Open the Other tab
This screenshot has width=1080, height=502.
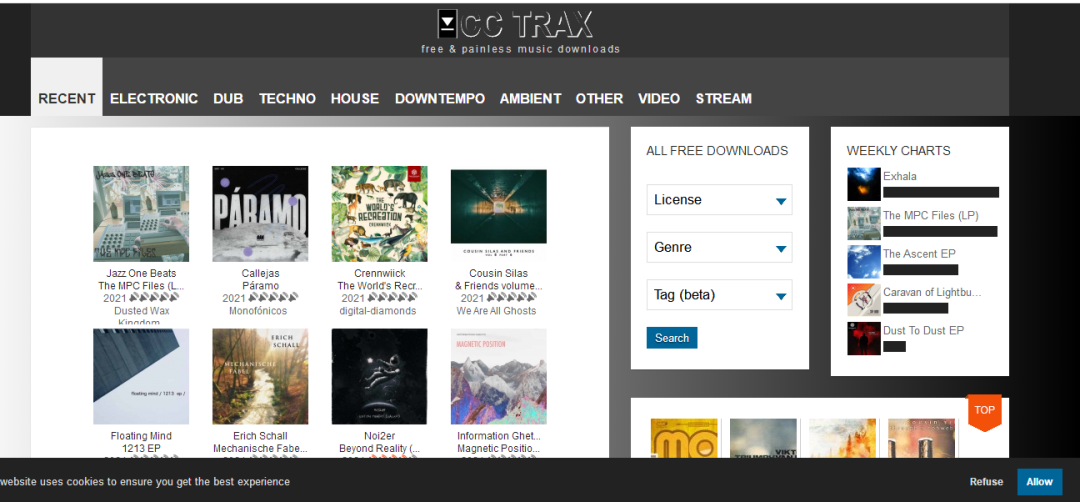(x=599, y=98)
